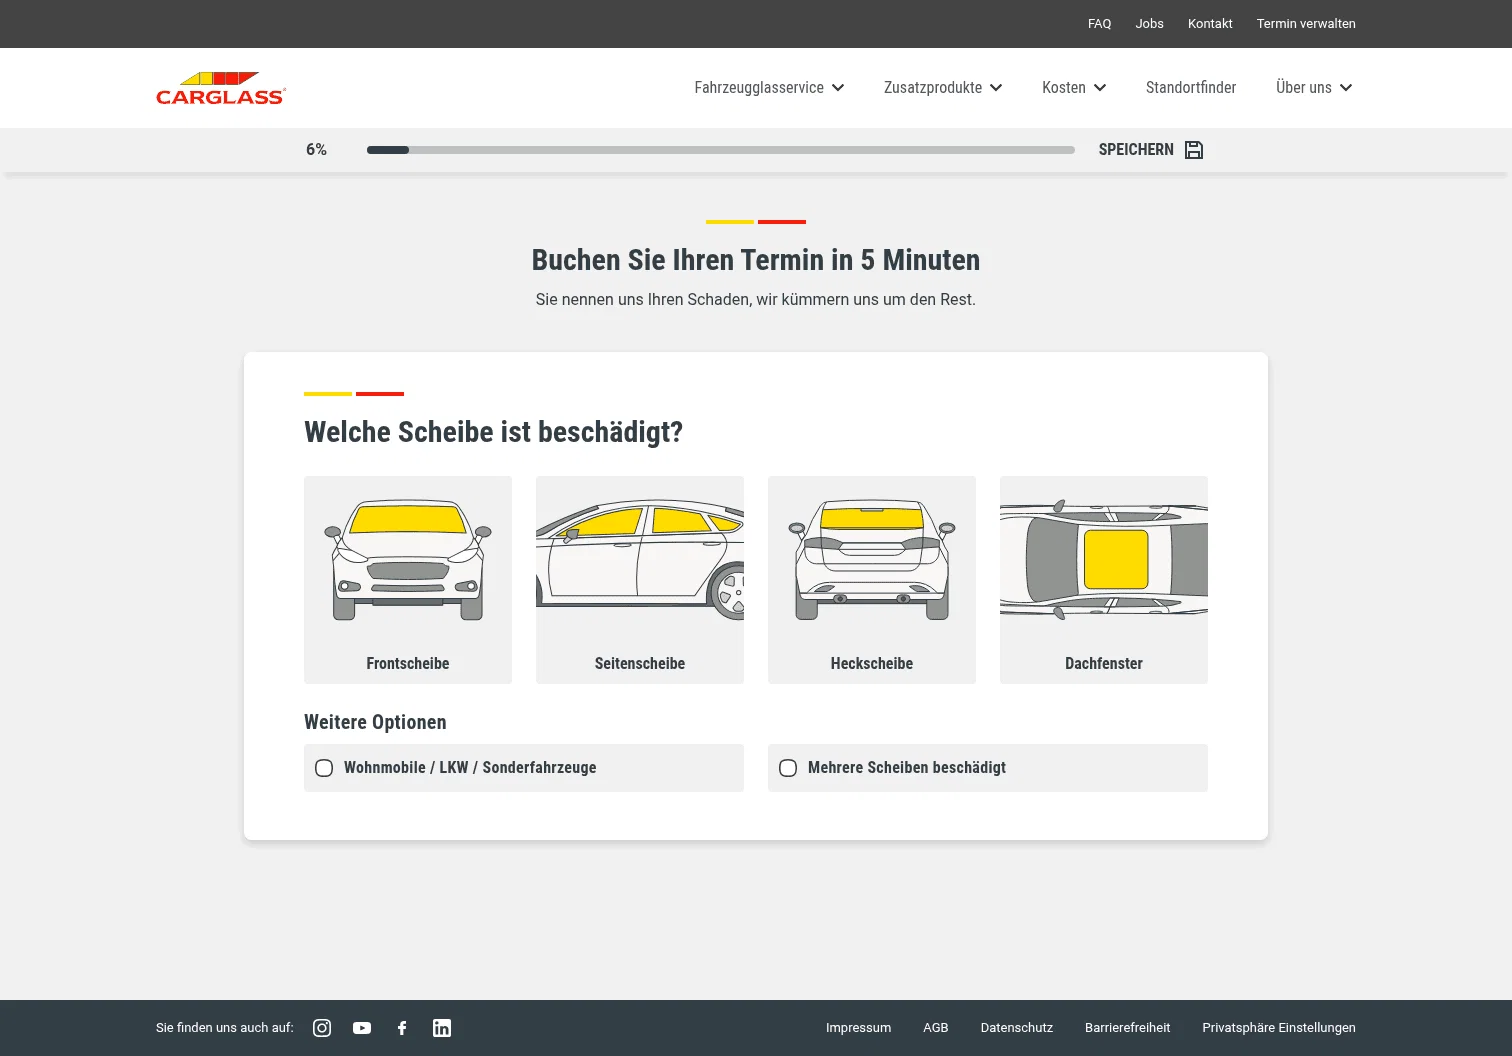Screen dimensions: 1512x1056
Task: Open Barrierefreiheit page
Action: (x=1128, y=1028)
